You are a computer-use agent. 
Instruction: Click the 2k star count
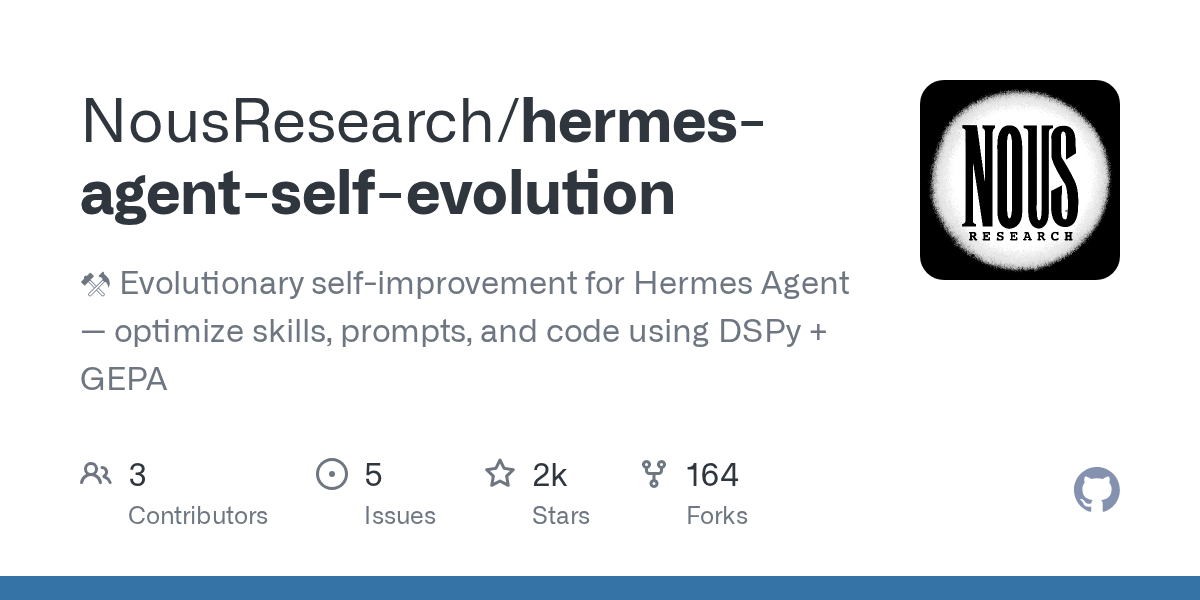tap(550, 475)
